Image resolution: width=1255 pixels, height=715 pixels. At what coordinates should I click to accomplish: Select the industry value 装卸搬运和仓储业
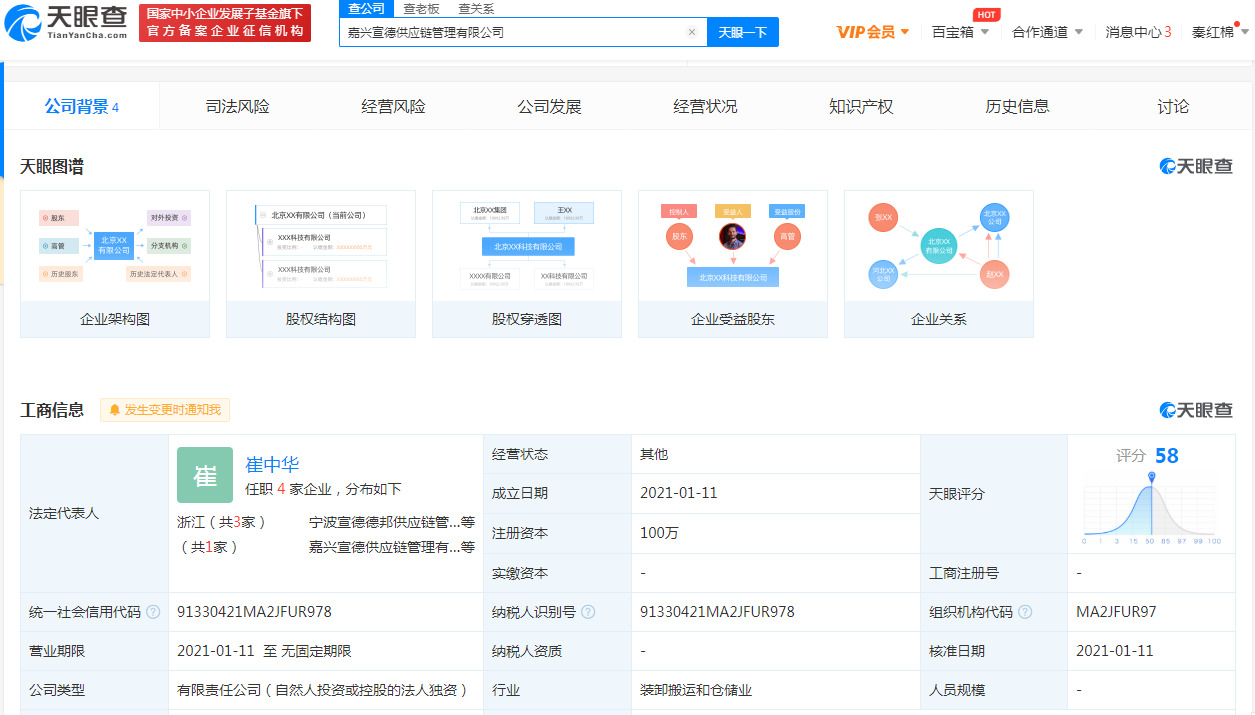pyautogui.click(x=695, y=690)
